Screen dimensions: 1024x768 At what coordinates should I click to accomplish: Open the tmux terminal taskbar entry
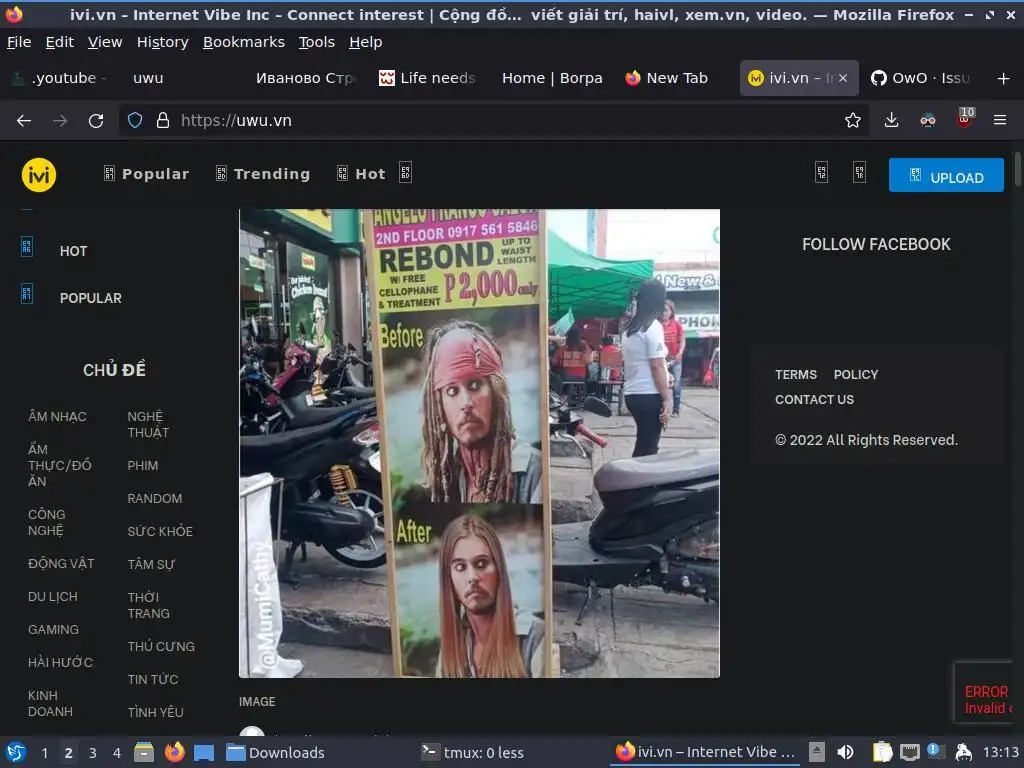point(472,752)
